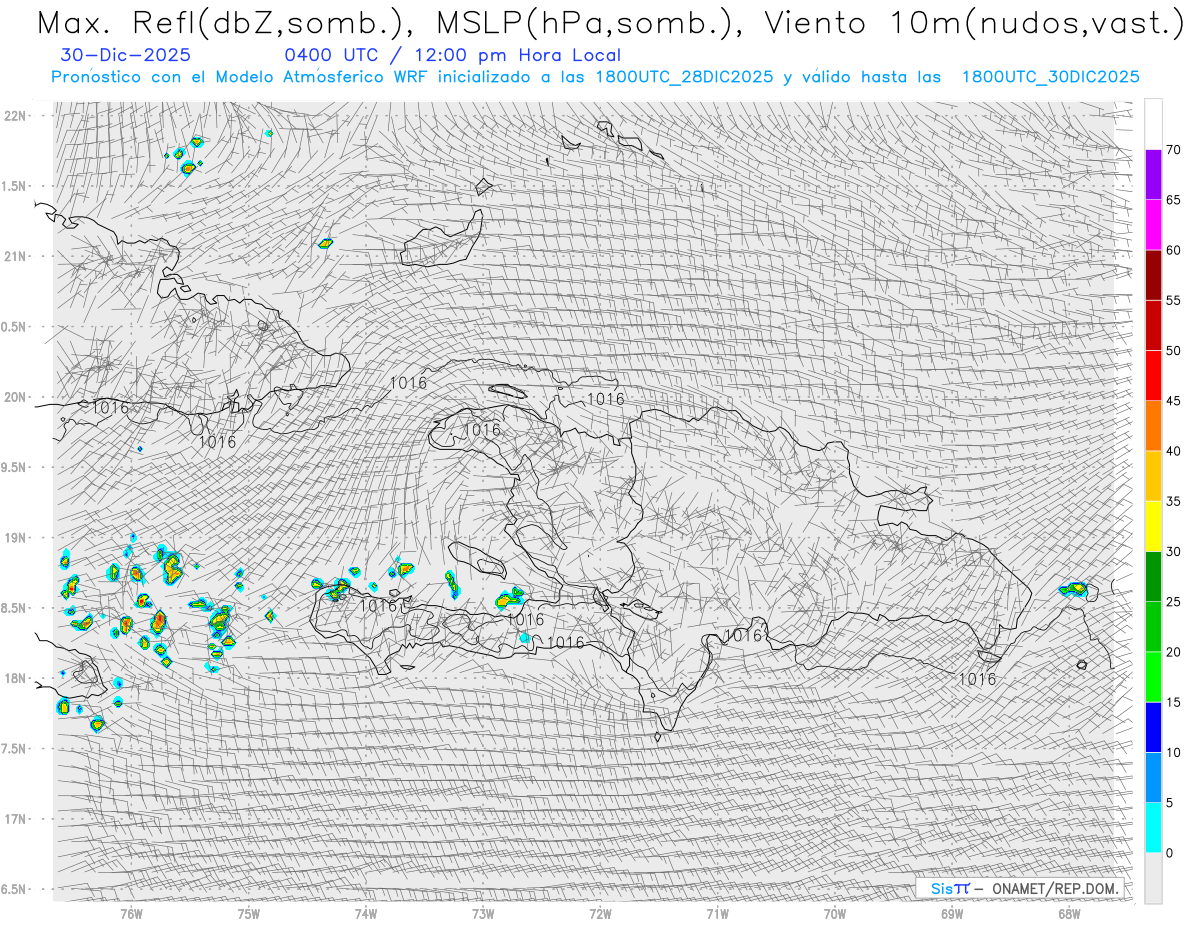Click the date "30-Dic-2025"
The image size is (1200, 927).
pyautogui.click(x=126, y=55)
